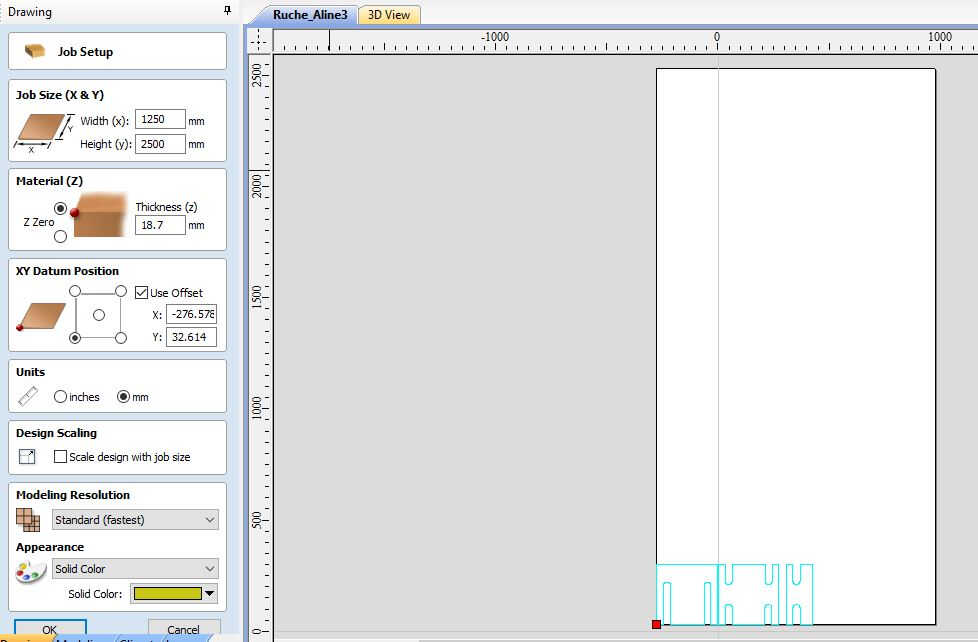978x642 pixels.
Task: Click the Height (y) input field
Action: click(x=160, y=144)
